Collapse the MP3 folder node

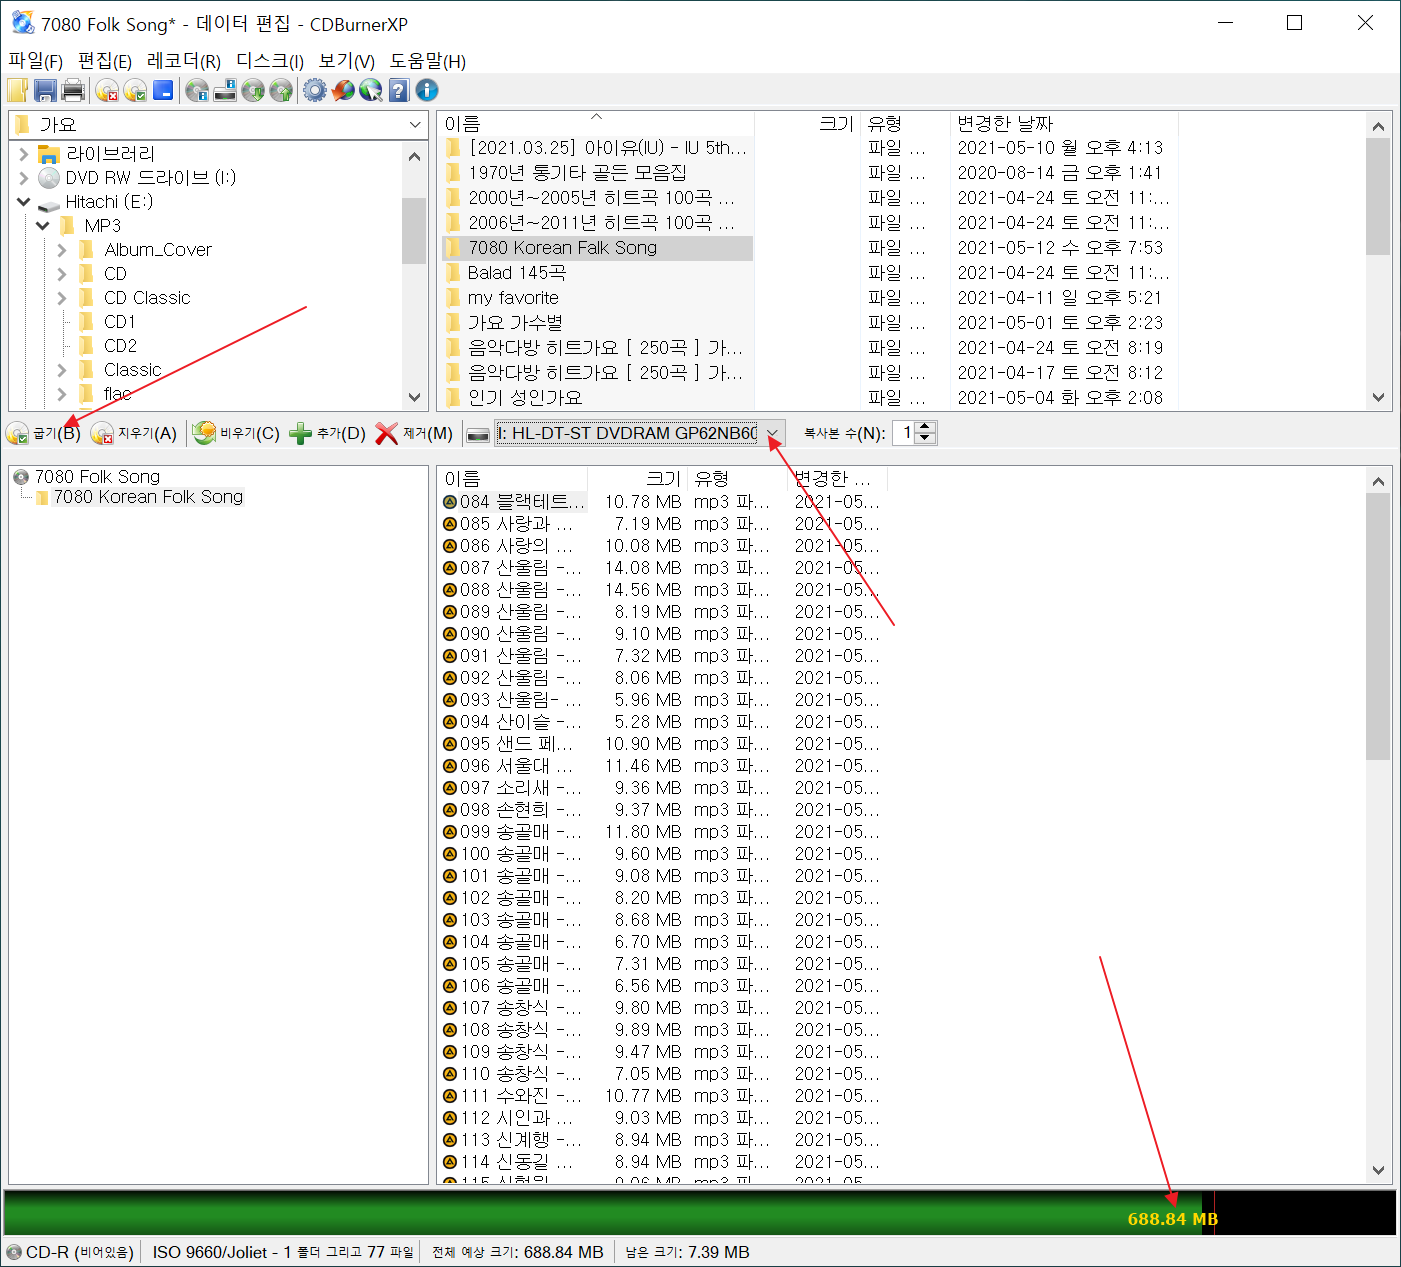point(43,226)
